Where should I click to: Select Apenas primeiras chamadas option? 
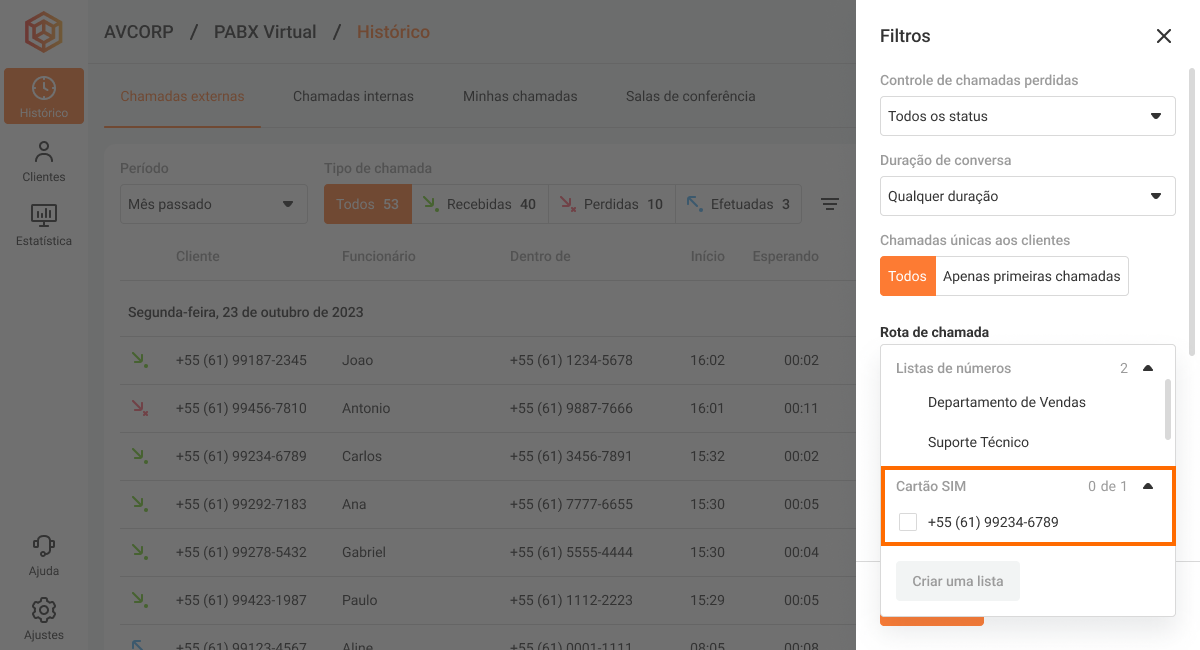(1031, 276)
